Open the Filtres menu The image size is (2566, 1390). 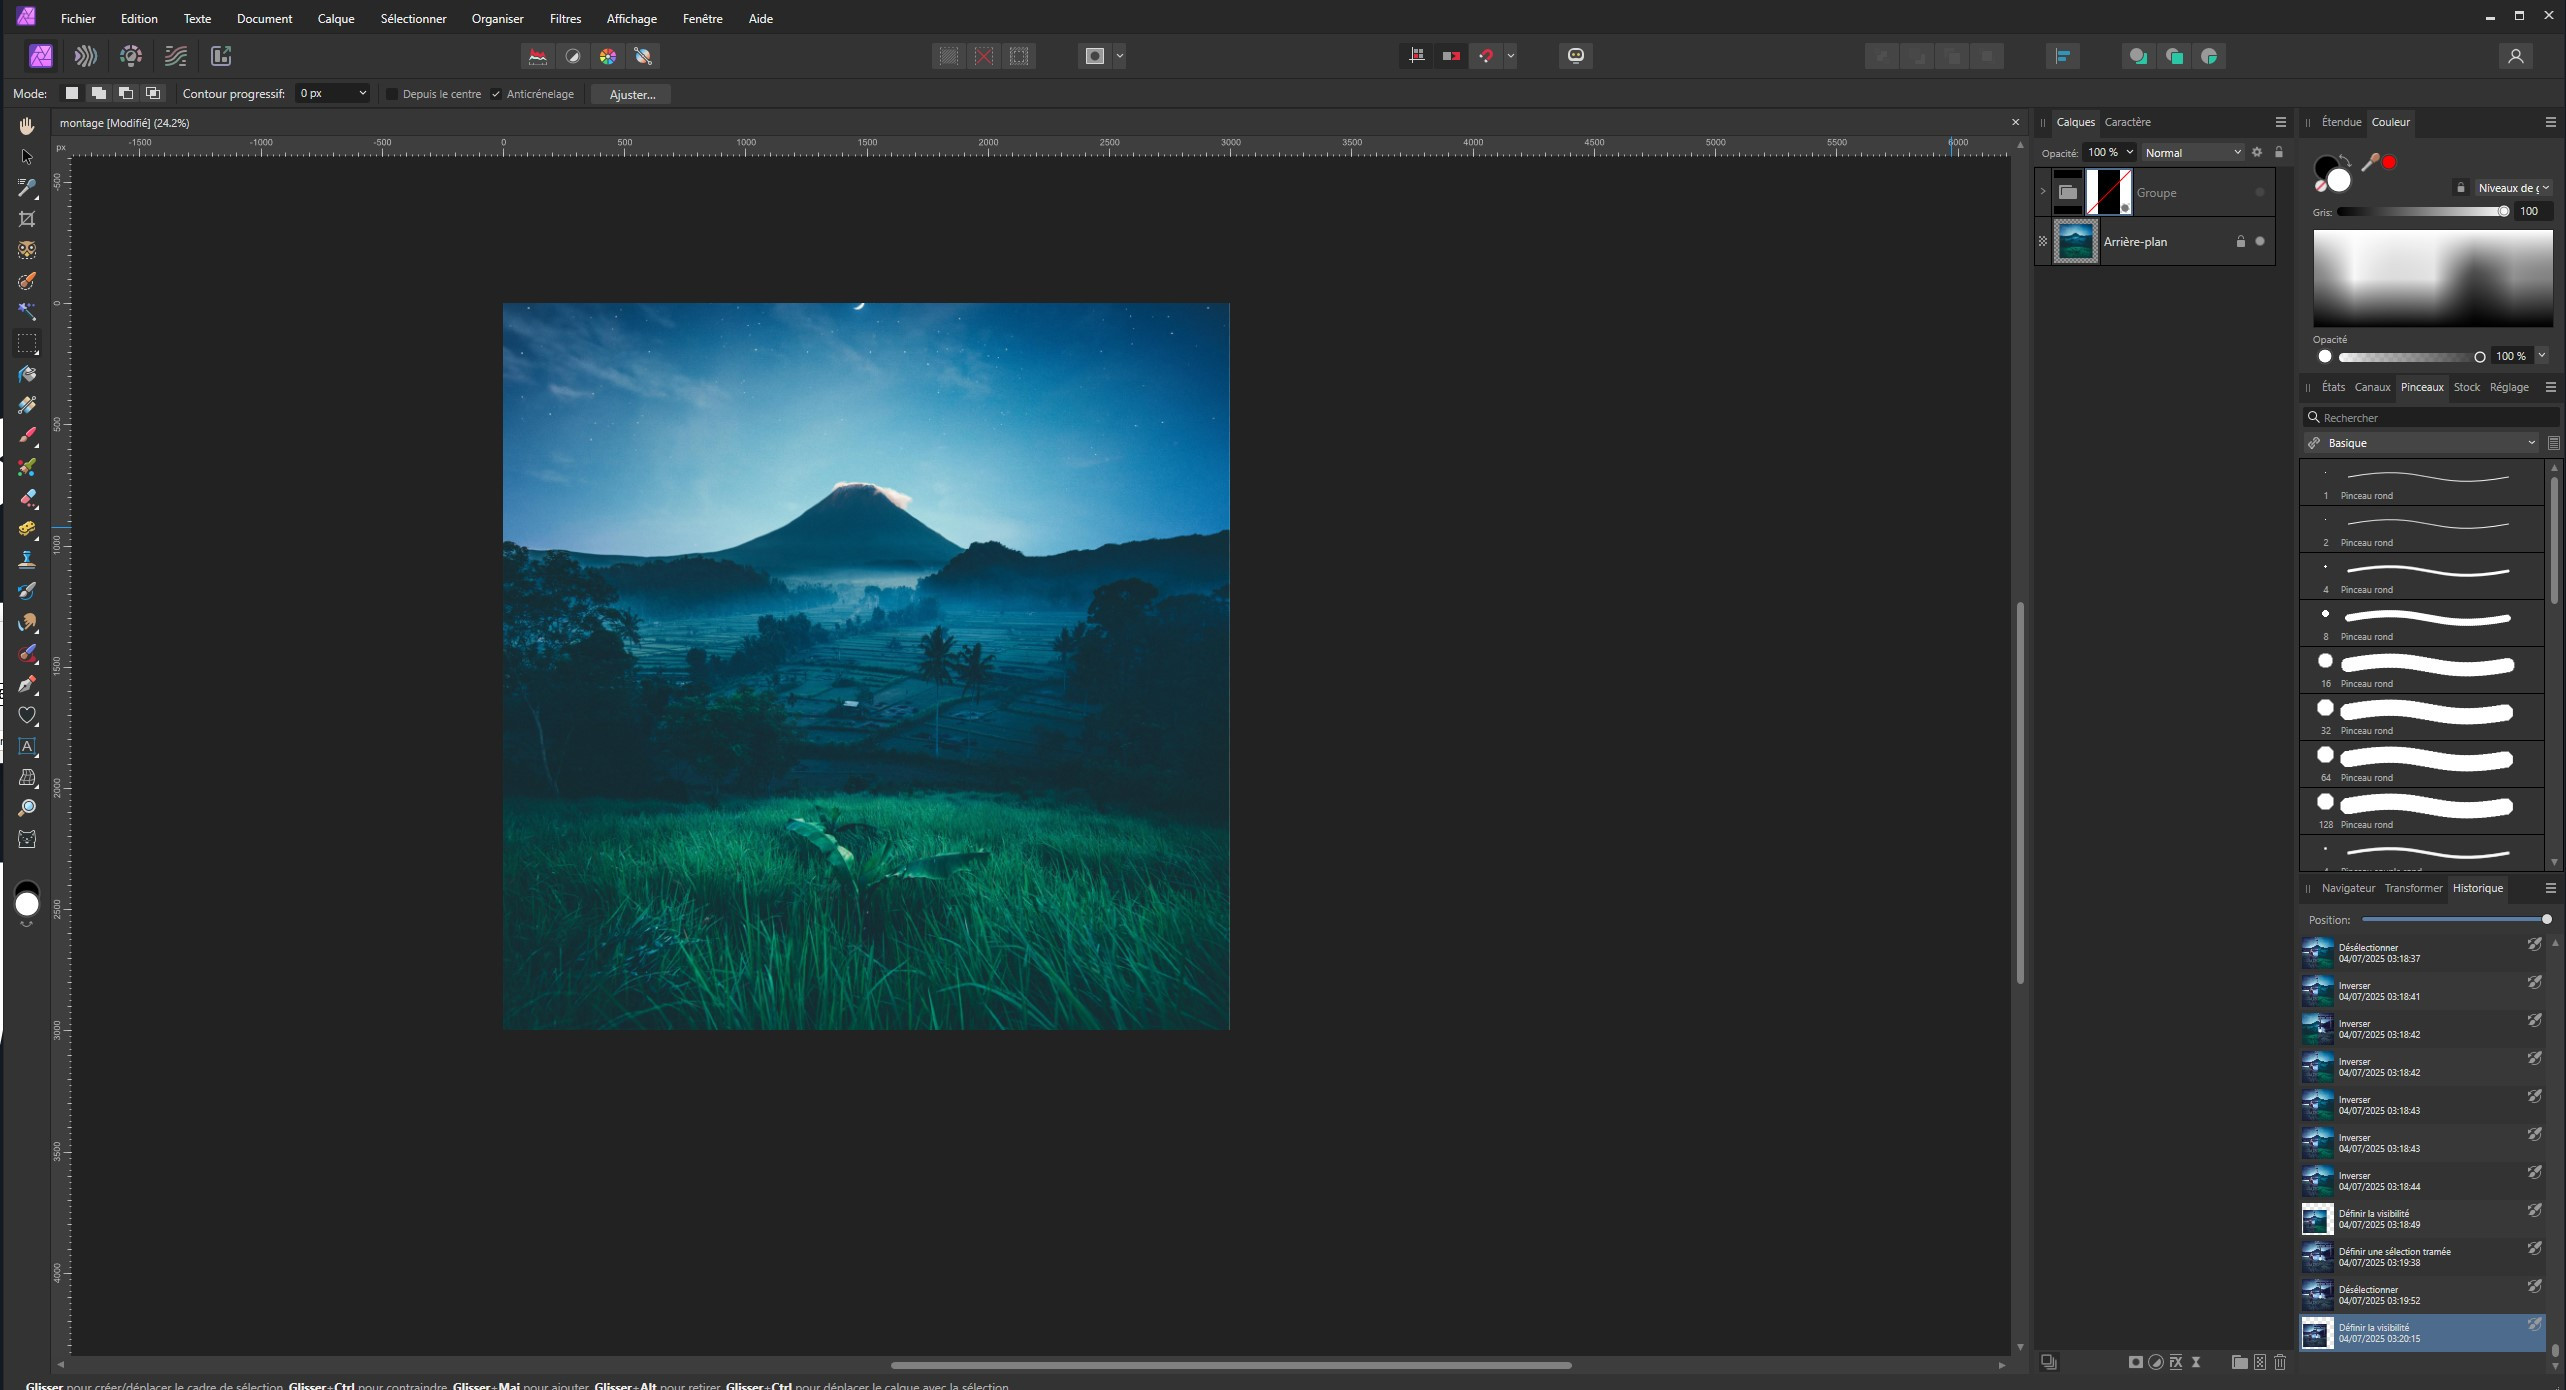565,18
